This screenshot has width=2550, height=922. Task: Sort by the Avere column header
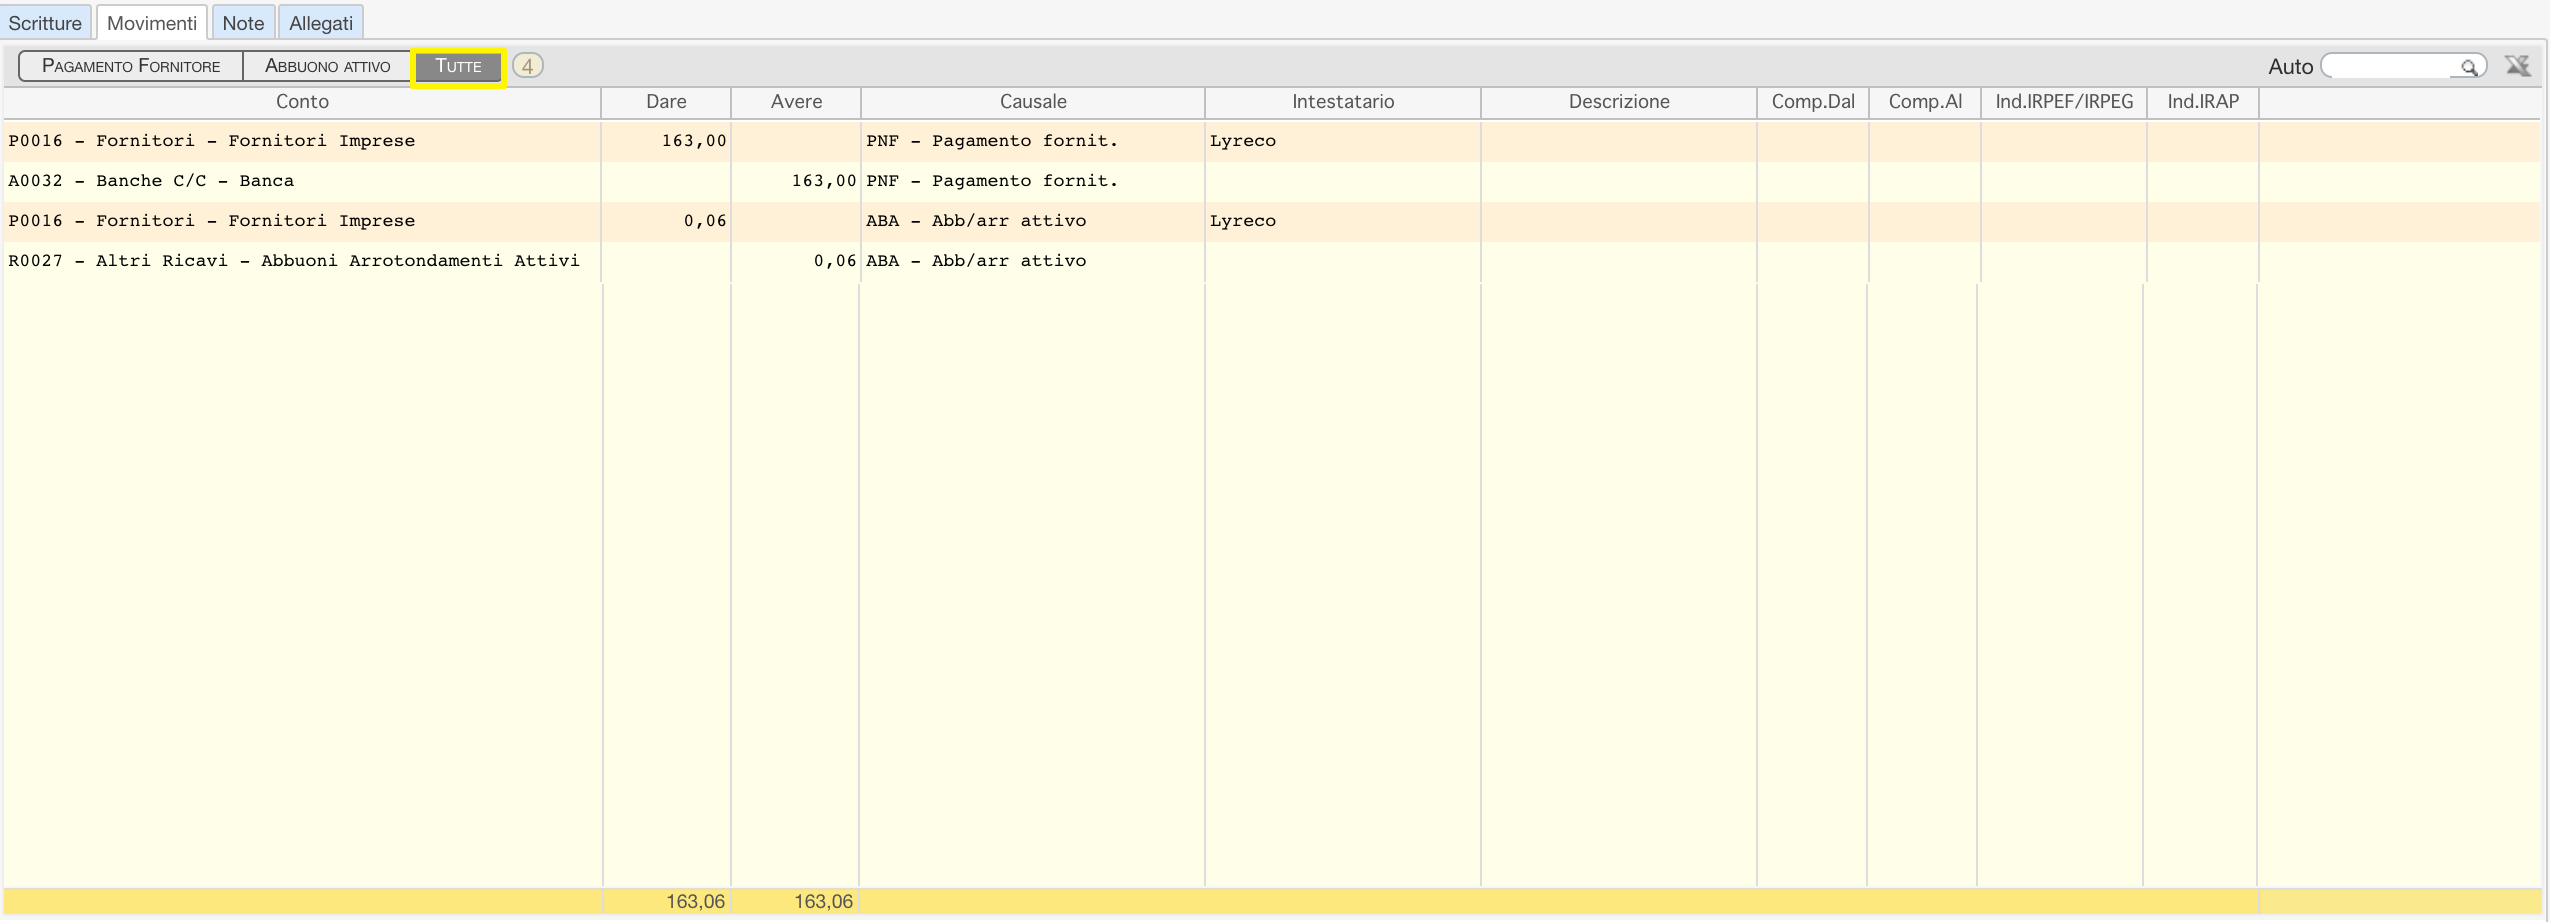[x=796, y=102]
